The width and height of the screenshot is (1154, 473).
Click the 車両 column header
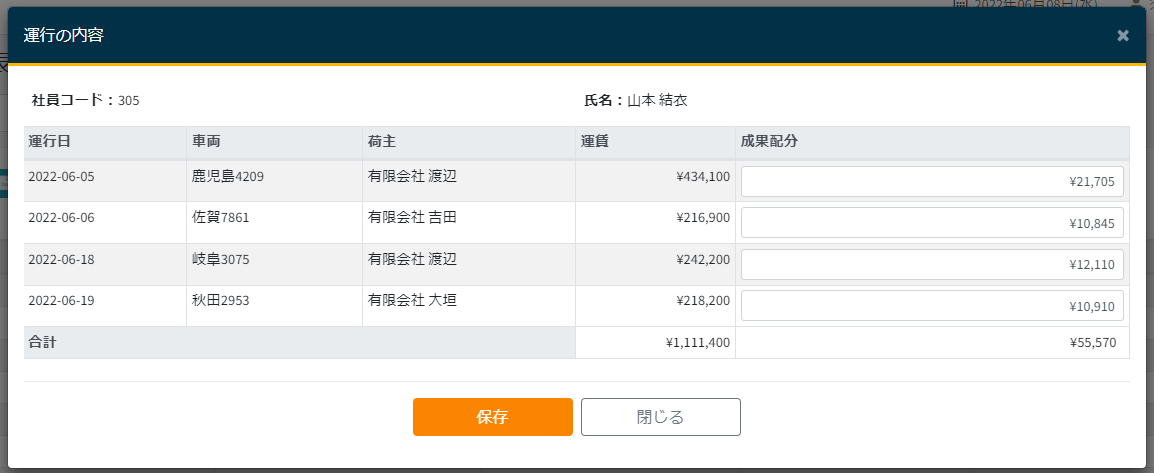pos(206,141)
